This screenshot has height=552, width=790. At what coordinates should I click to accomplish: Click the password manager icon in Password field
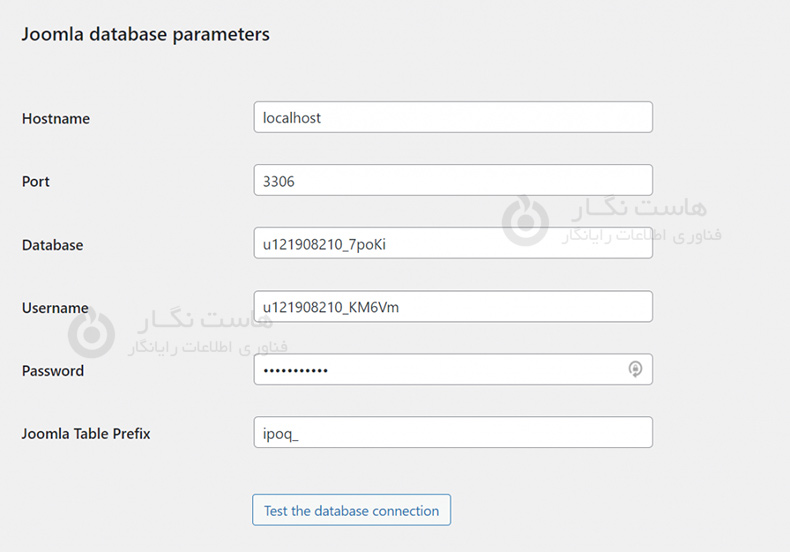point(635,369)
